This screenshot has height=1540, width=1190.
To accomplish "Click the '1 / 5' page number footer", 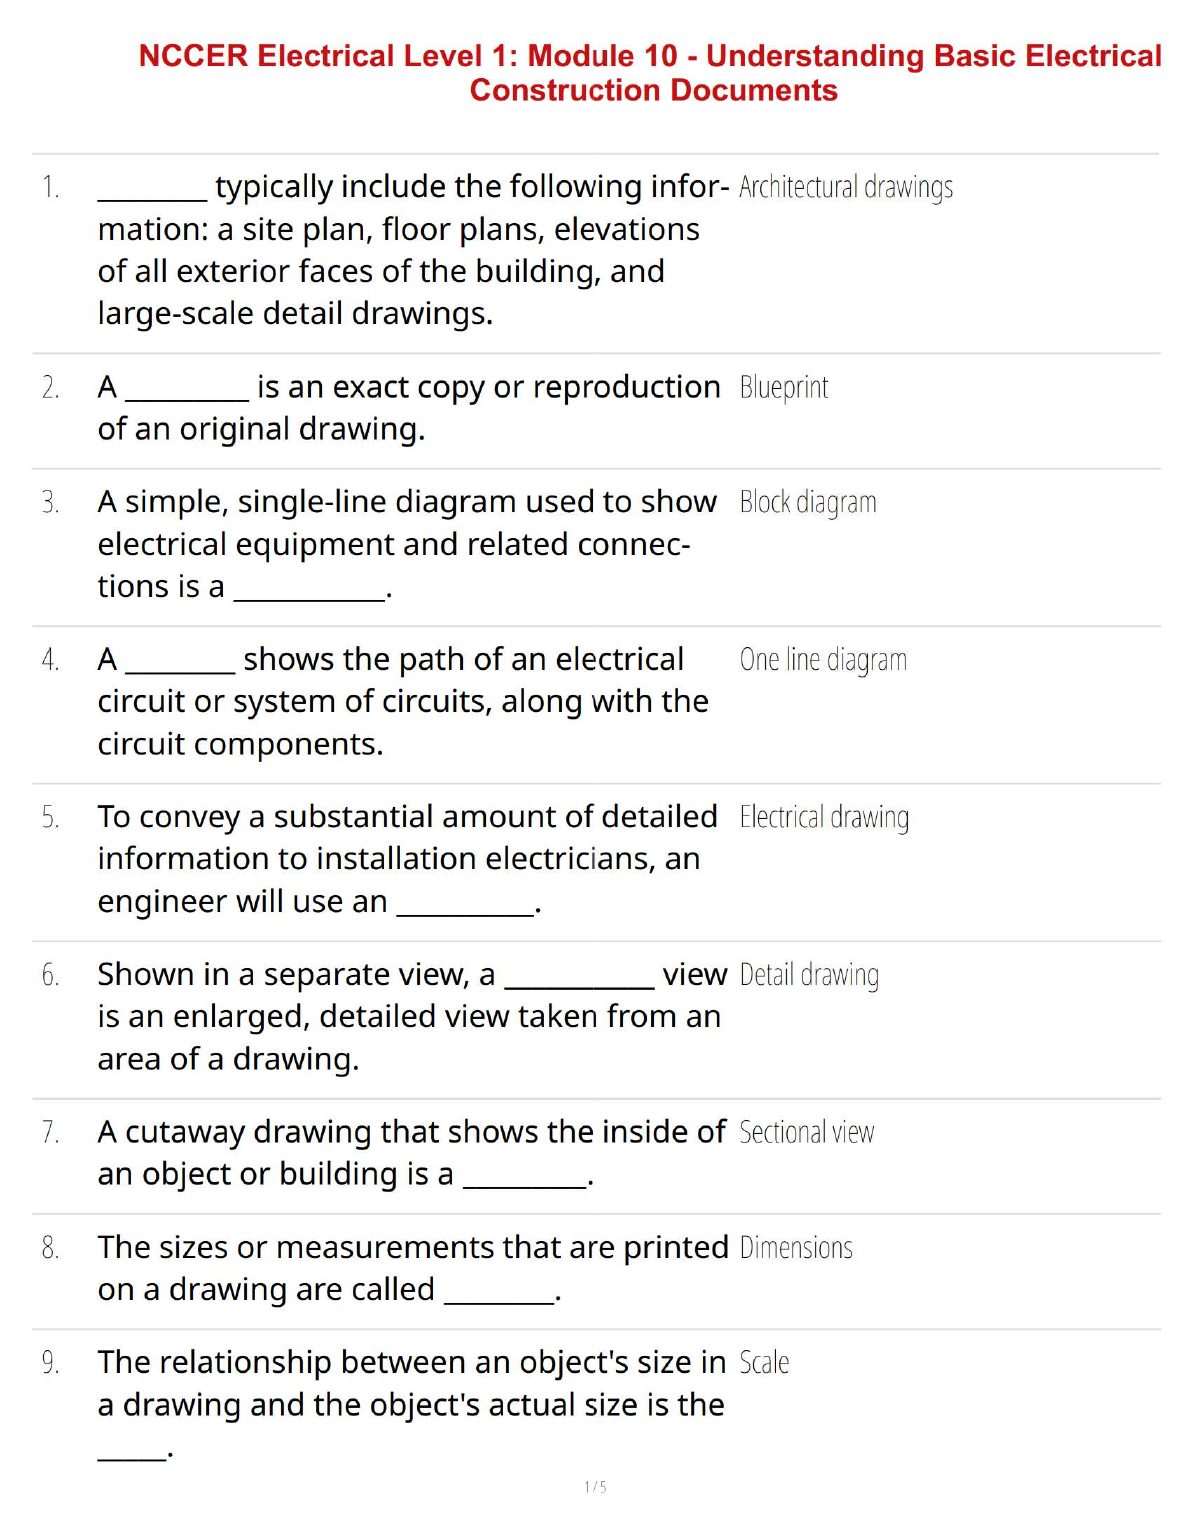I will point(595,1487).
